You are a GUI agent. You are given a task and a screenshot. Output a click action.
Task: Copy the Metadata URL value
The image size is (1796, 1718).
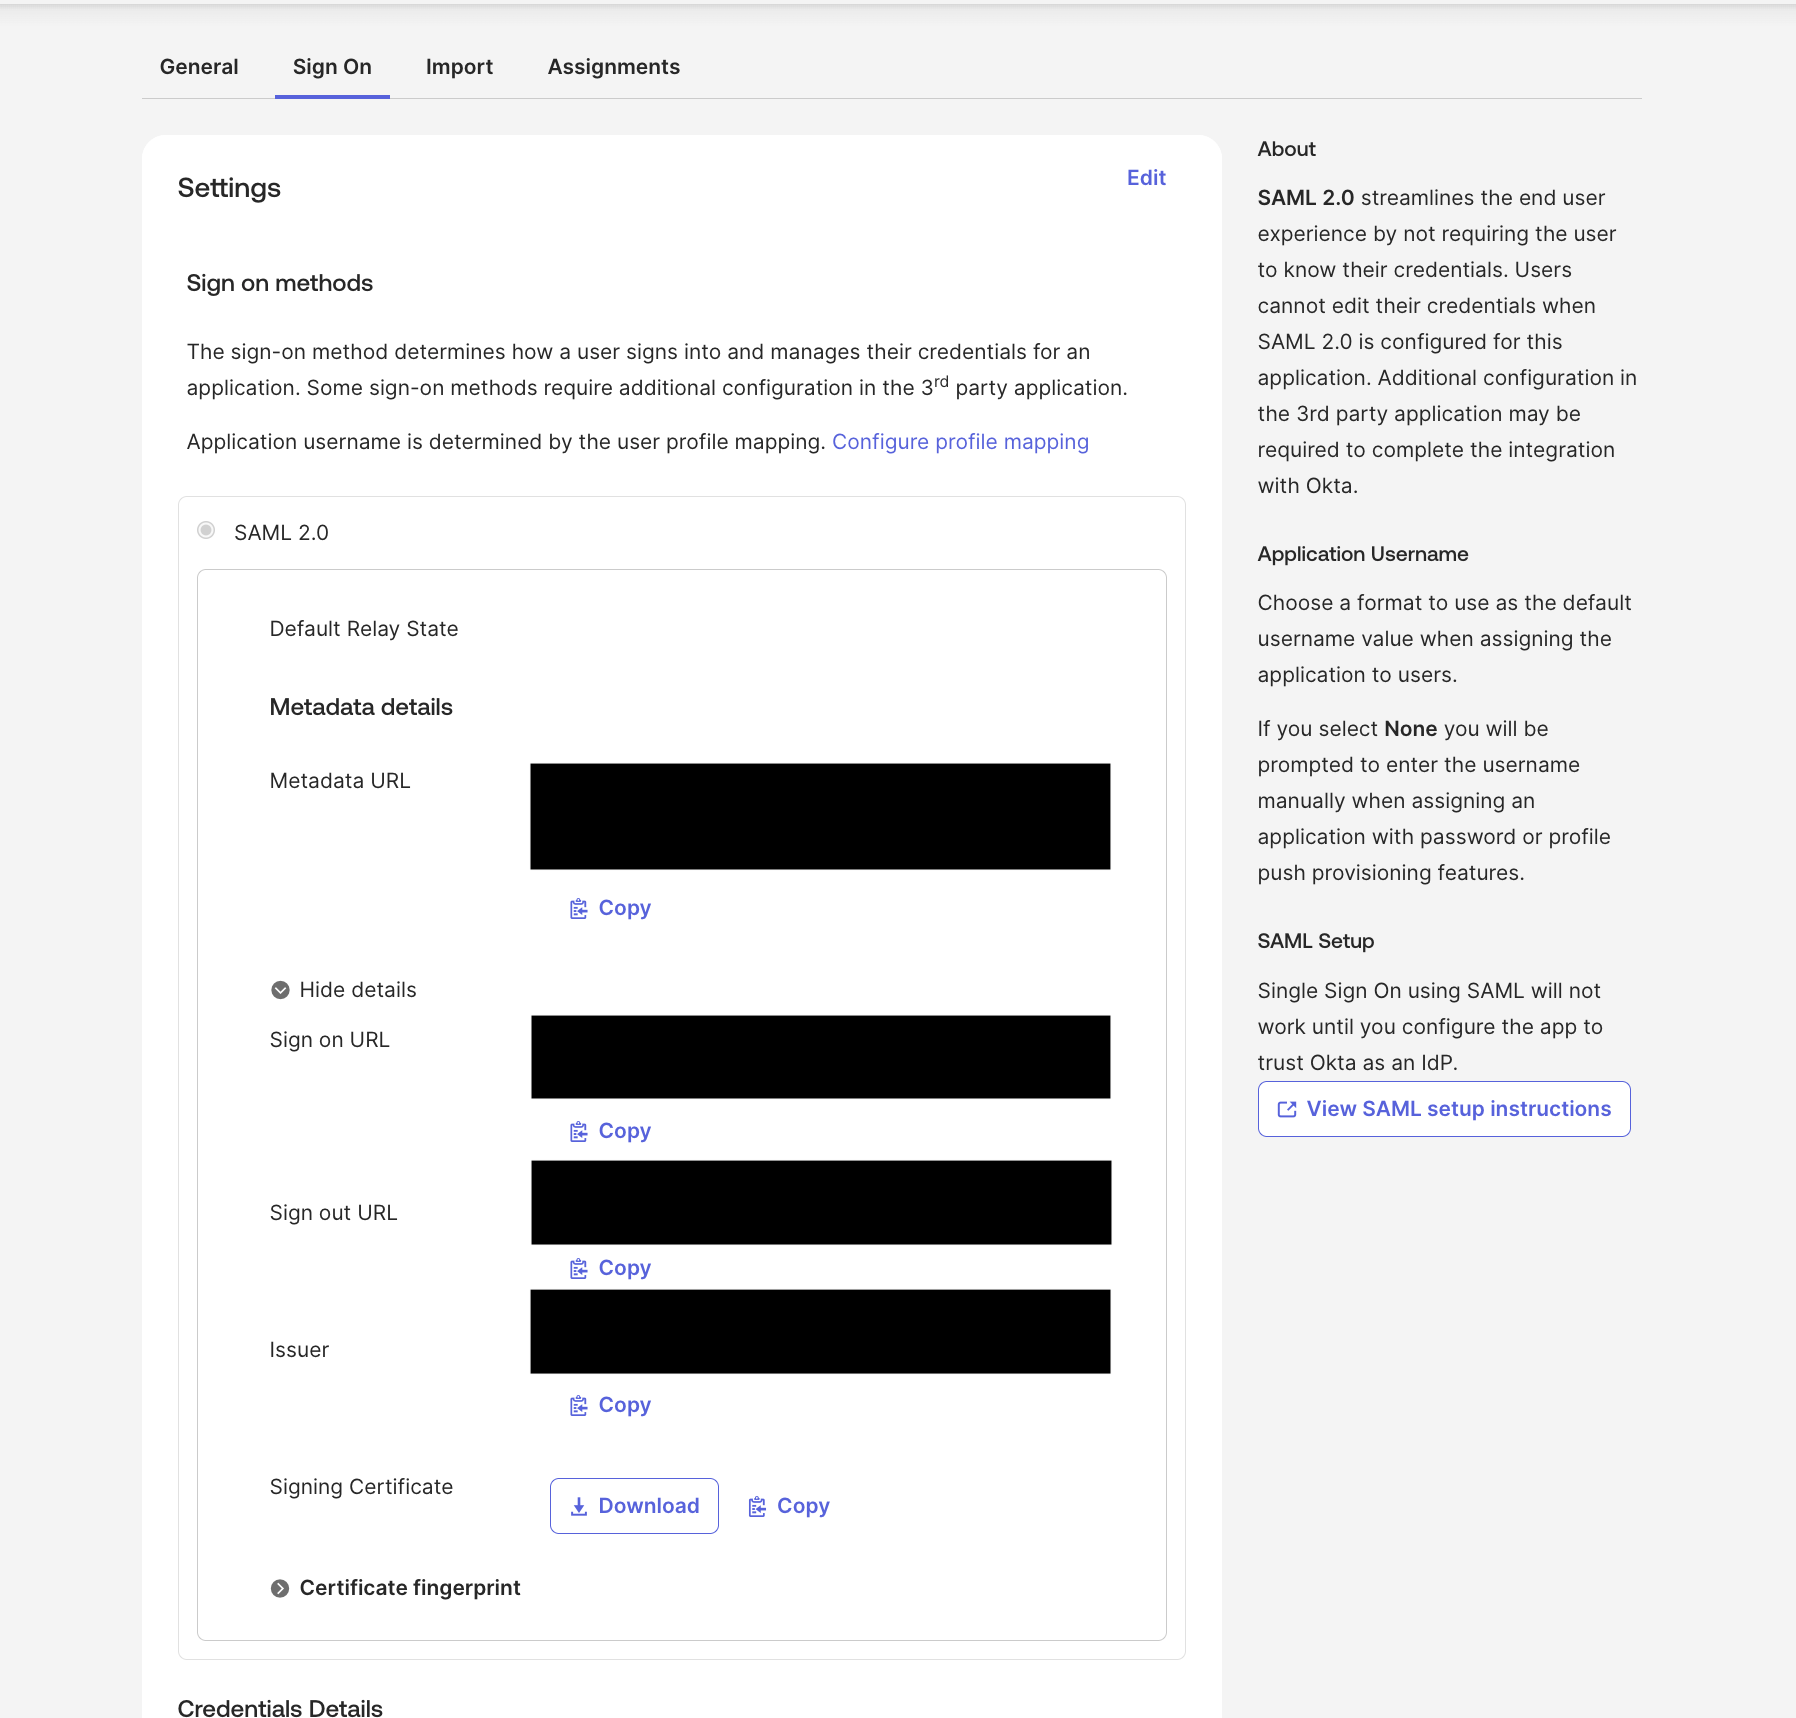(608, 908)
